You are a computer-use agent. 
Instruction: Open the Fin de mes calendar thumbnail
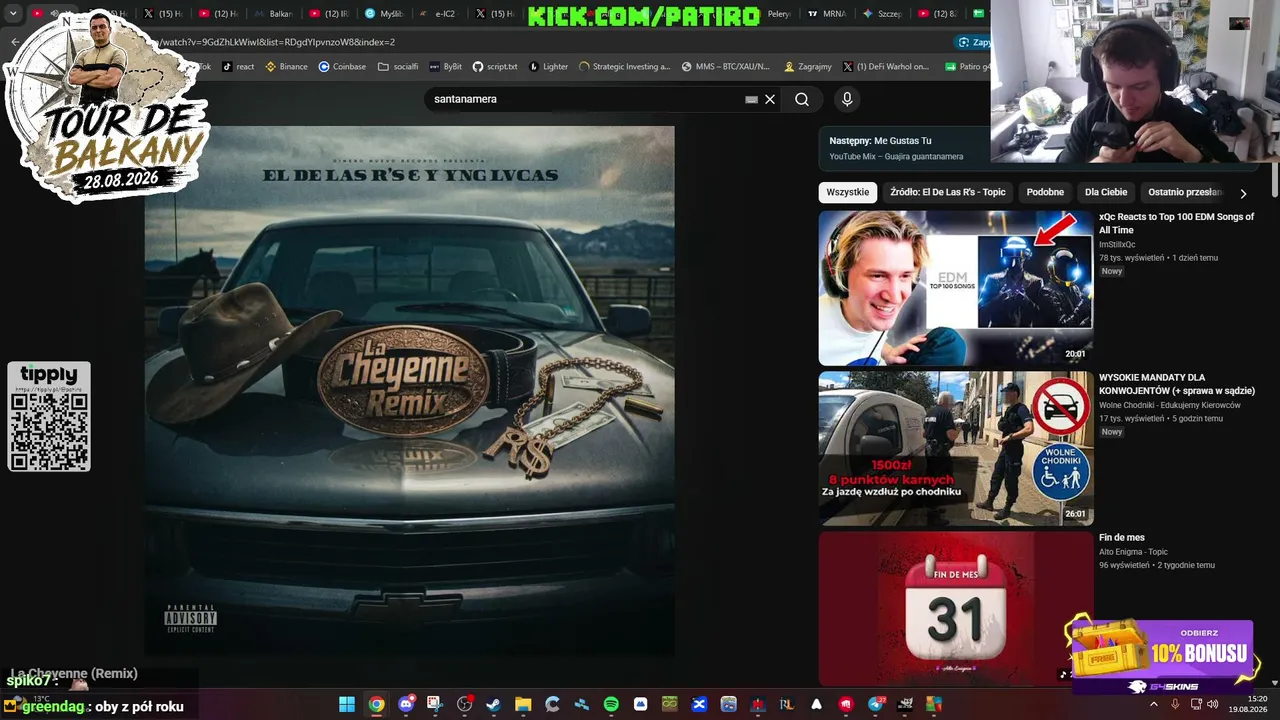coord(956,608)
